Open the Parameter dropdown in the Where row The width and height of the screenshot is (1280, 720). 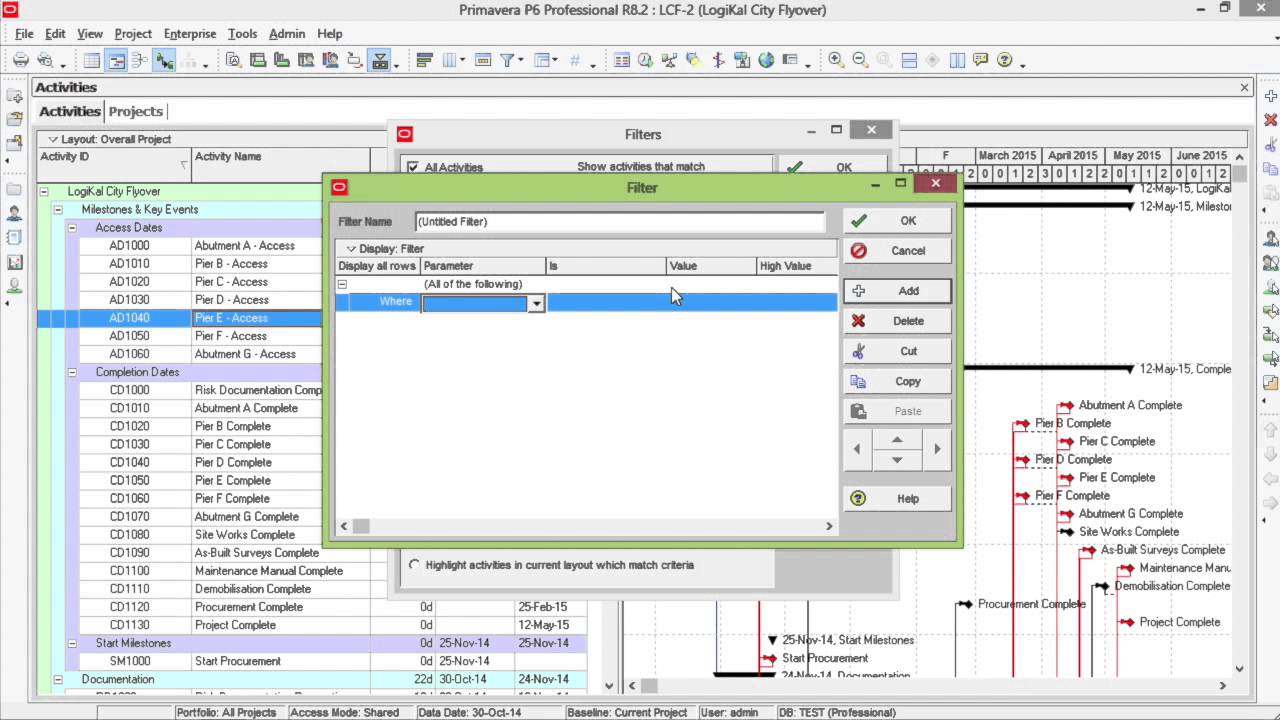[x=536, y=303]
